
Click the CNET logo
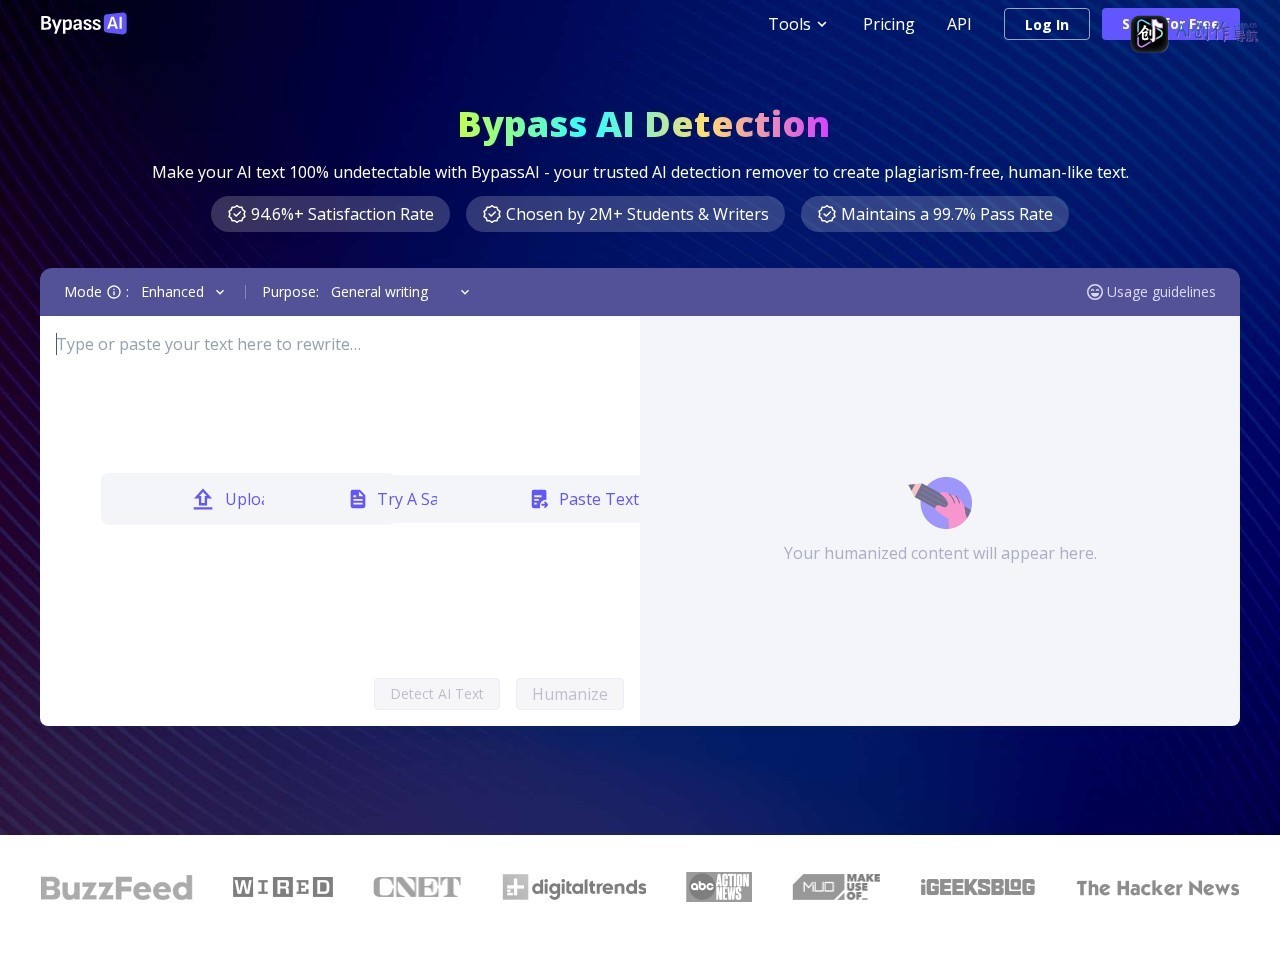click(x=417, y=887)
